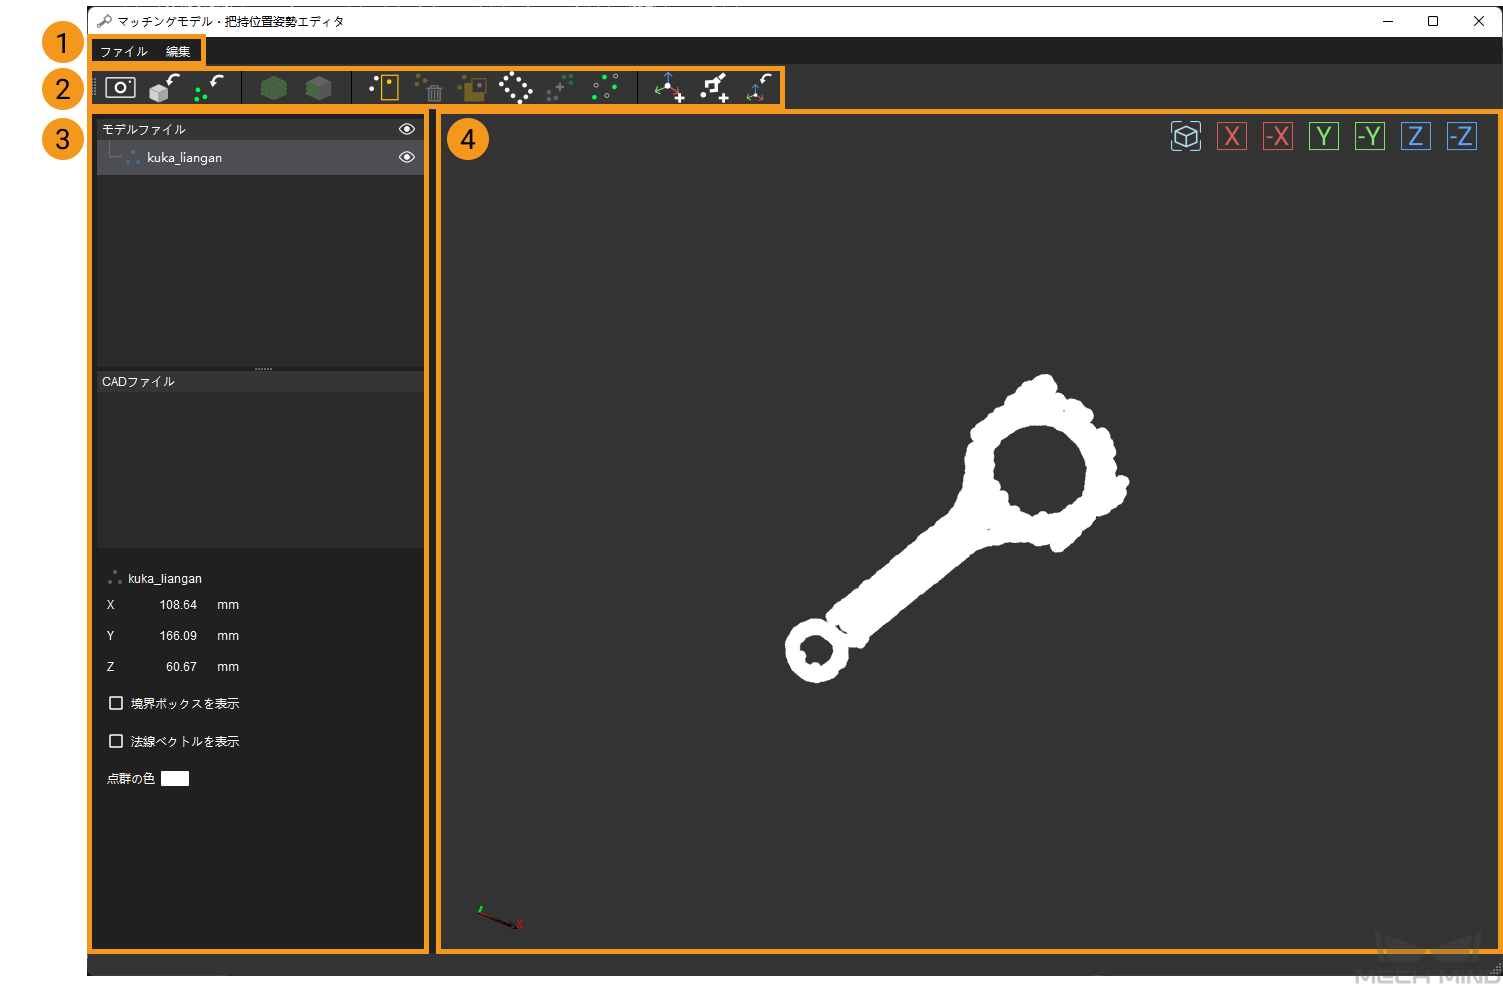Screen dimensions: 1503x988
Task: Enable 法線ベクトルを表示 checkbox
Action: point(116,741)
